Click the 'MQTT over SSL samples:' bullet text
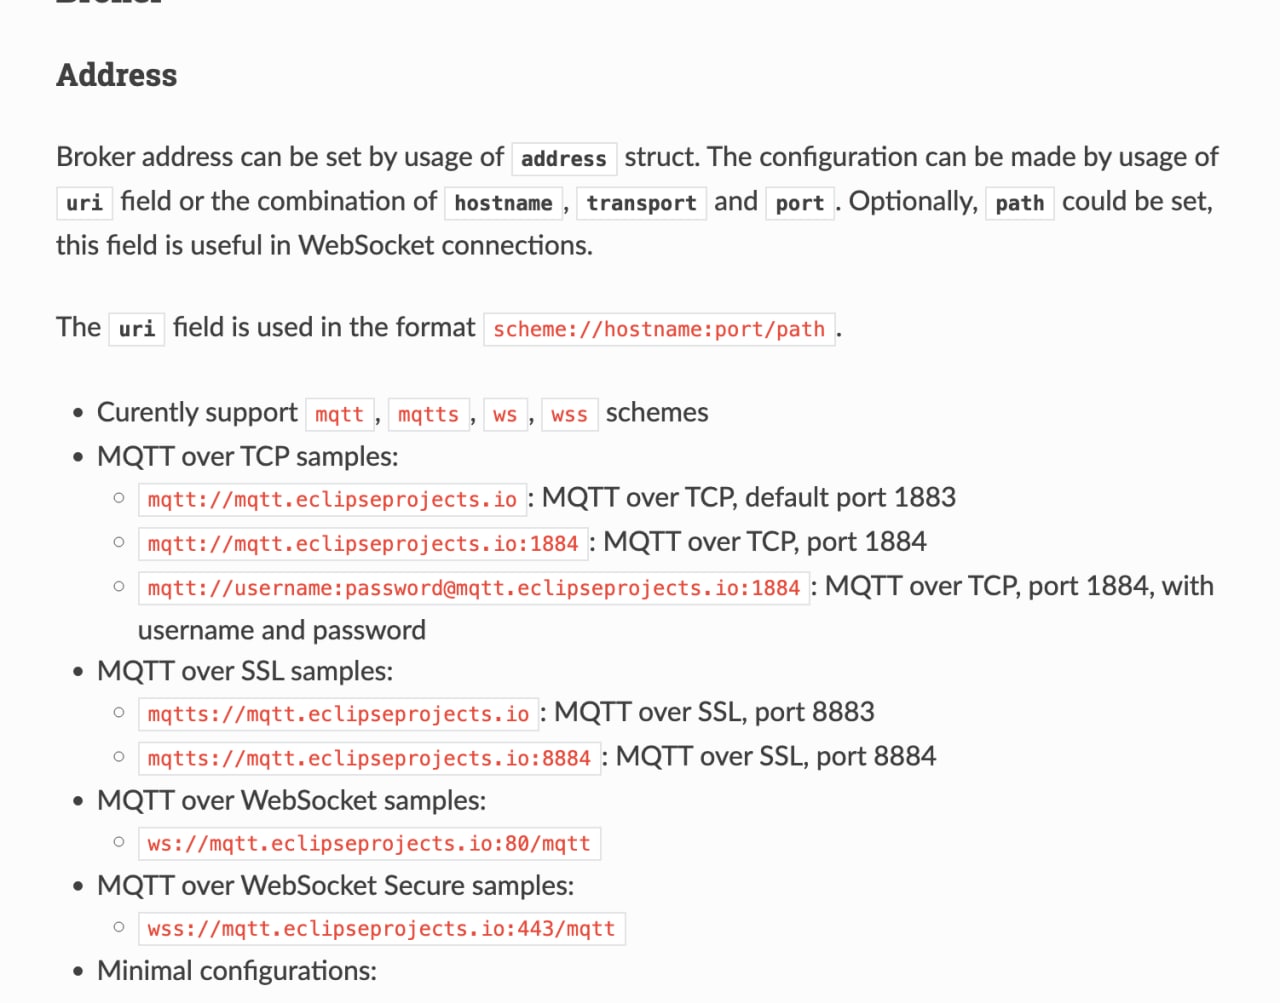The height and width of the screenshot is (1003, 1280). (245, 671)
